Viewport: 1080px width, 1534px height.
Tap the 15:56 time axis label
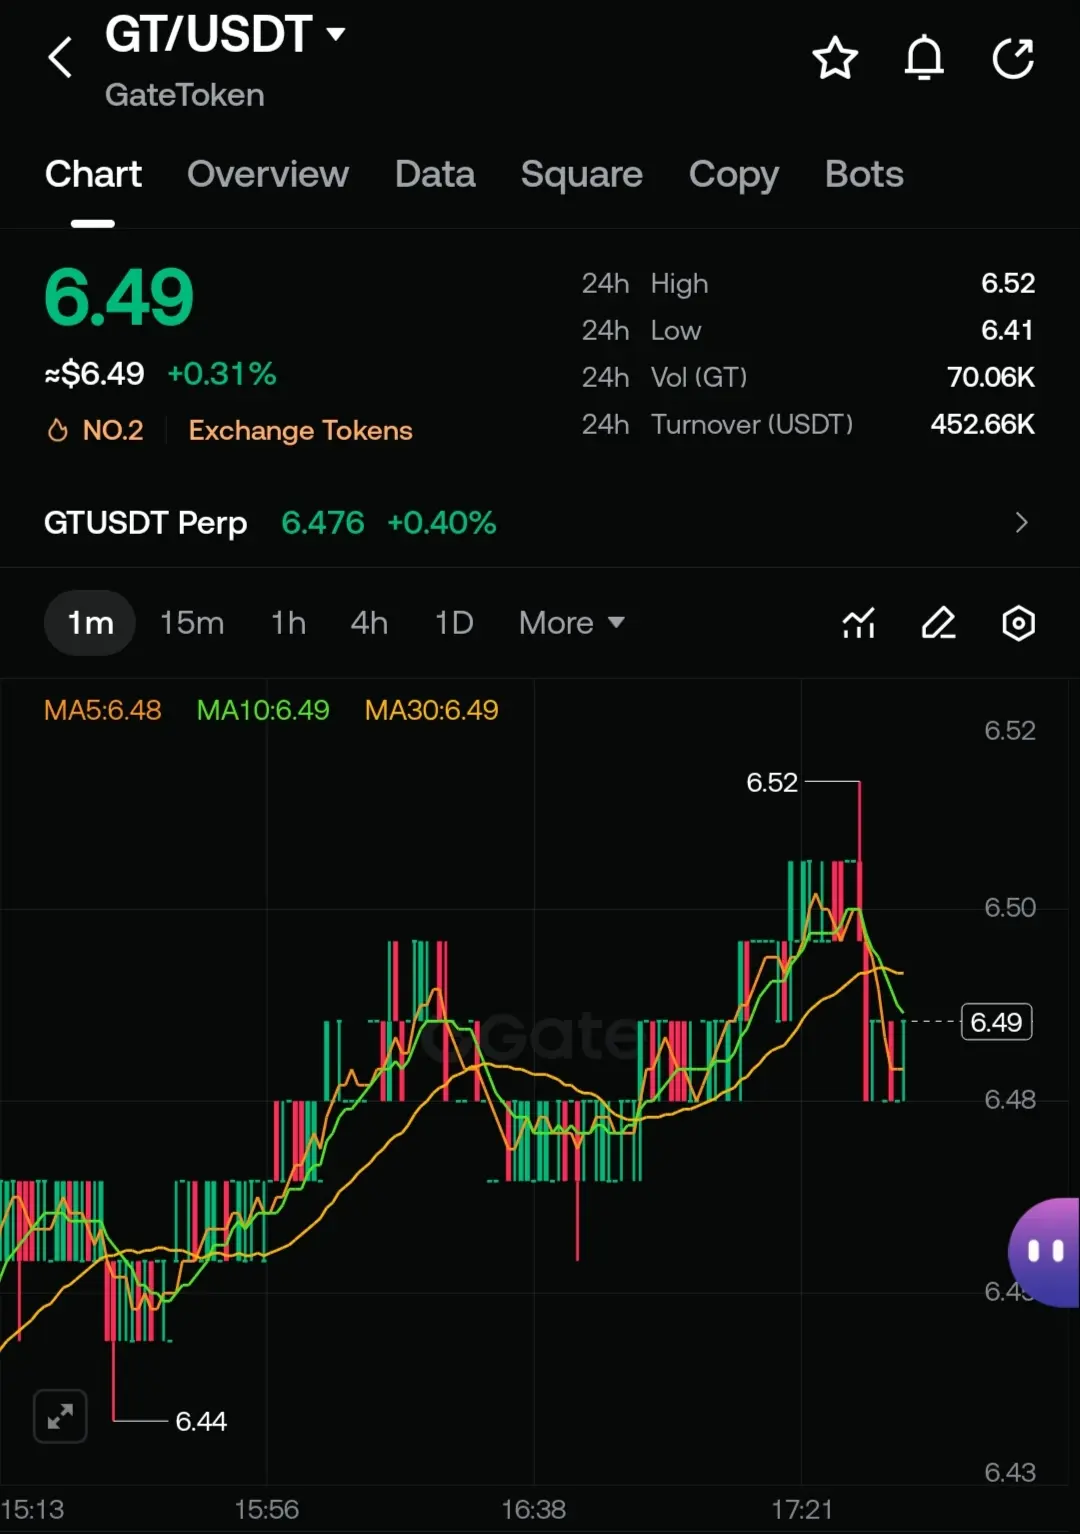point(266,1509)
